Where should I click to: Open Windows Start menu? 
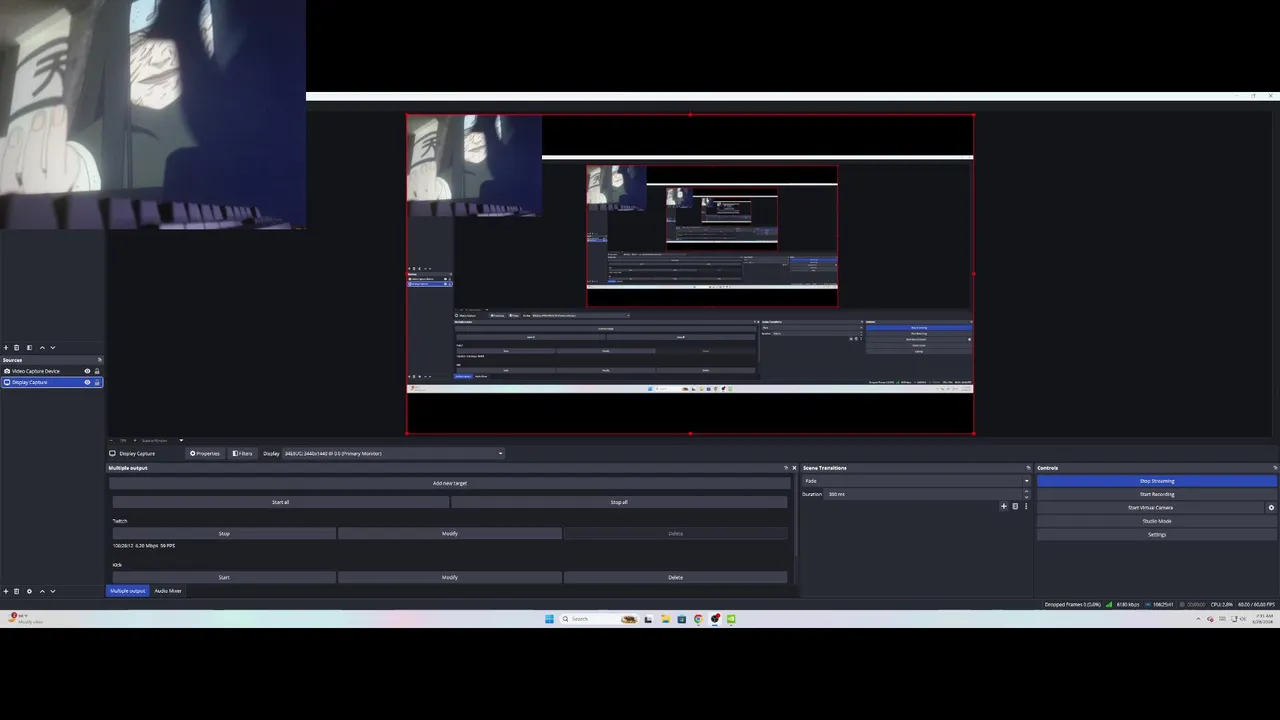click(549, 619)
